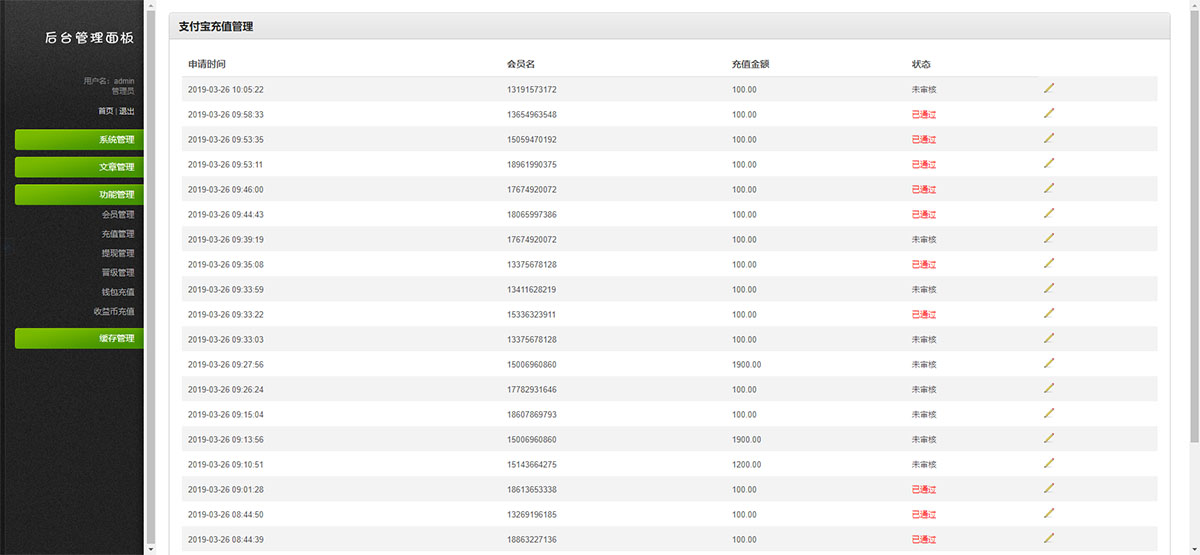Select member name 15059470192
Screen dimensions: 1200x555
(x=532, y=139)
